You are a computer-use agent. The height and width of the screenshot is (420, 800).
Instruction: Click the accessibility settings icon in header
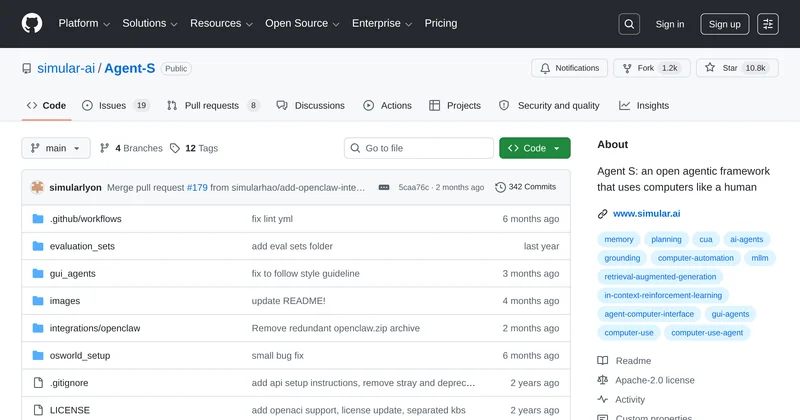click(767, 24)
